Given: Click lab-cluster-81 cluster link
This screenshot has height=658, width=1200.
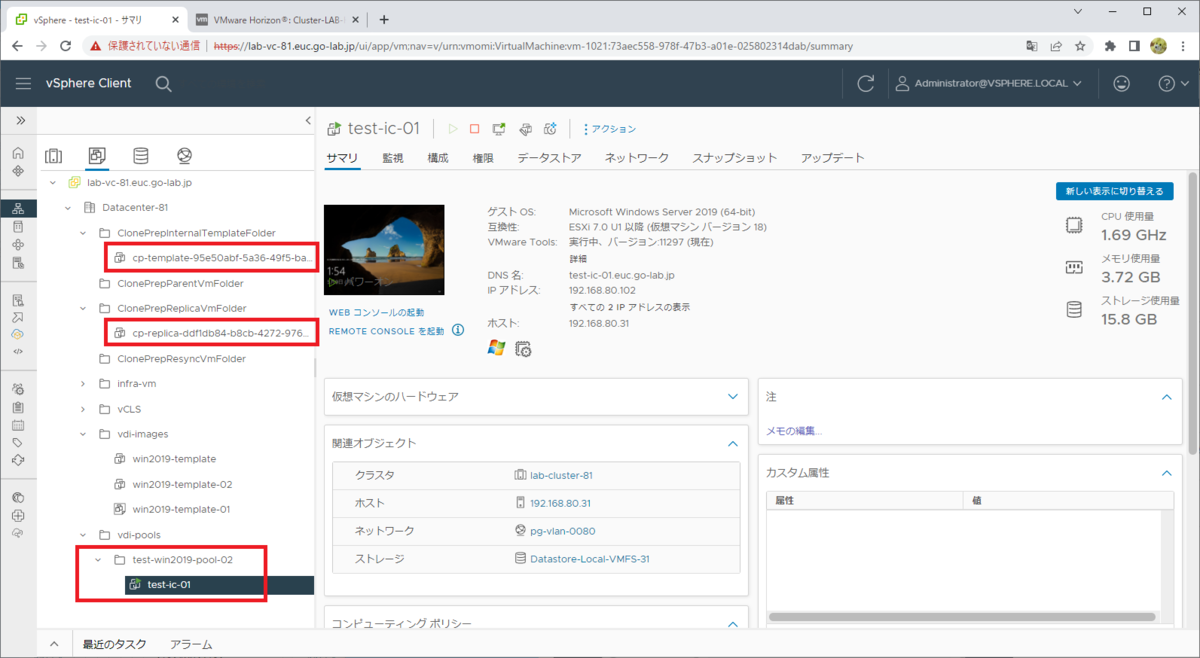Looking at the screenshot, I should click(561, 475).
